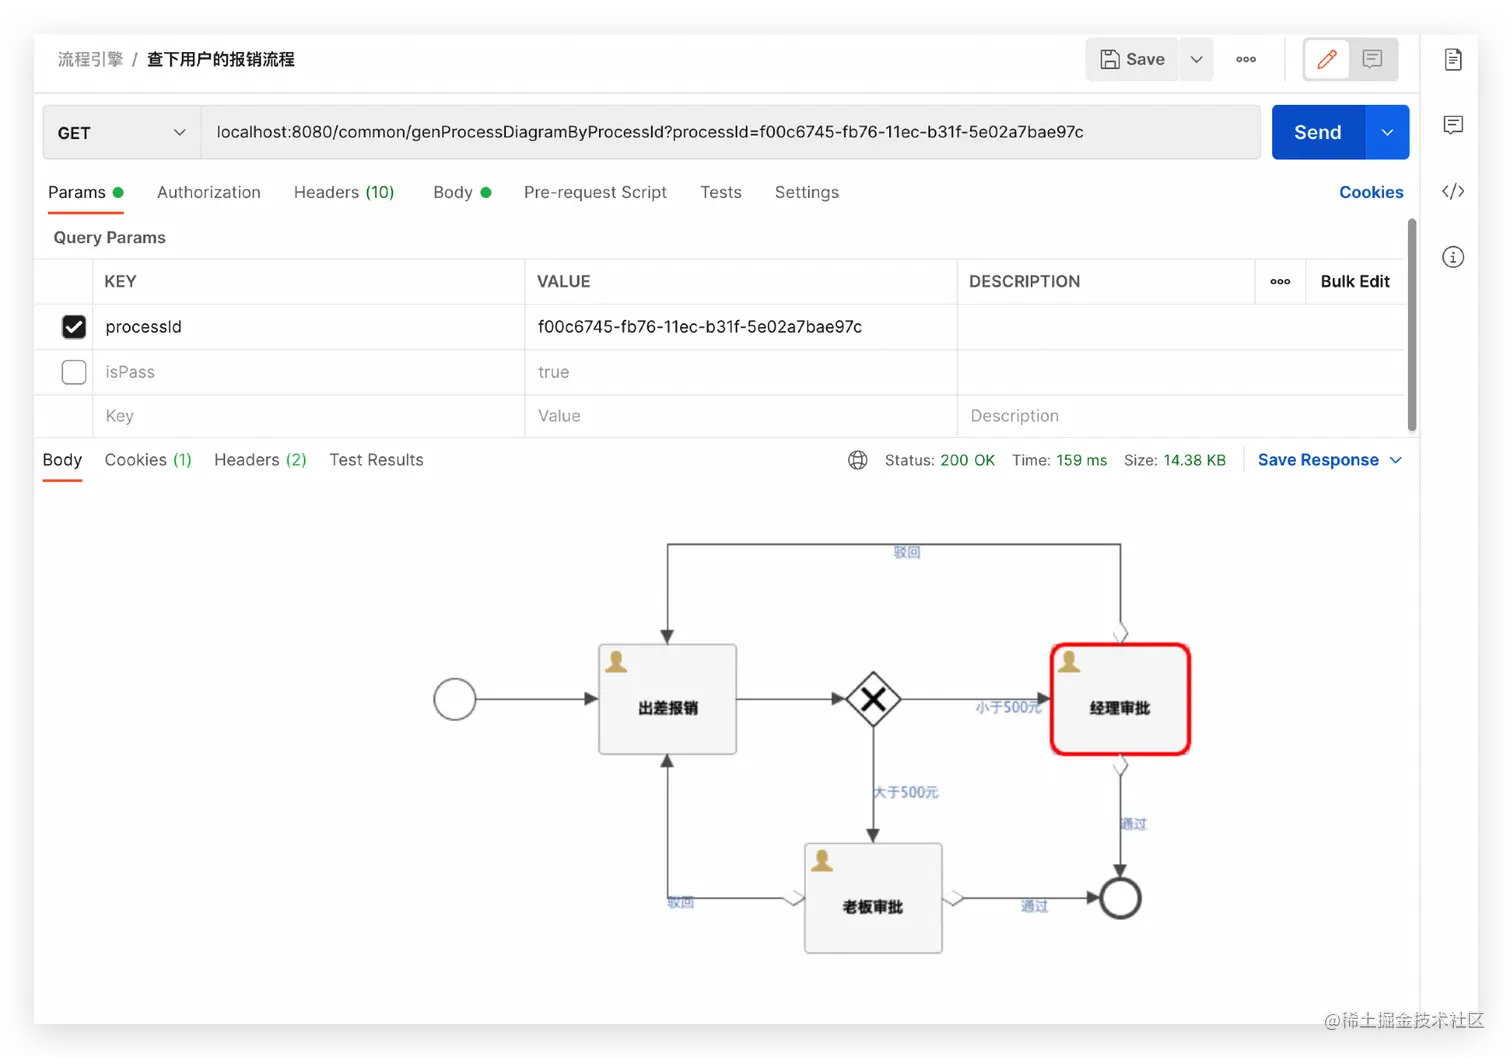Select the response Body tab
Image resolution: width=1512 pixels, height=1058 pixels.
(62, 460)
